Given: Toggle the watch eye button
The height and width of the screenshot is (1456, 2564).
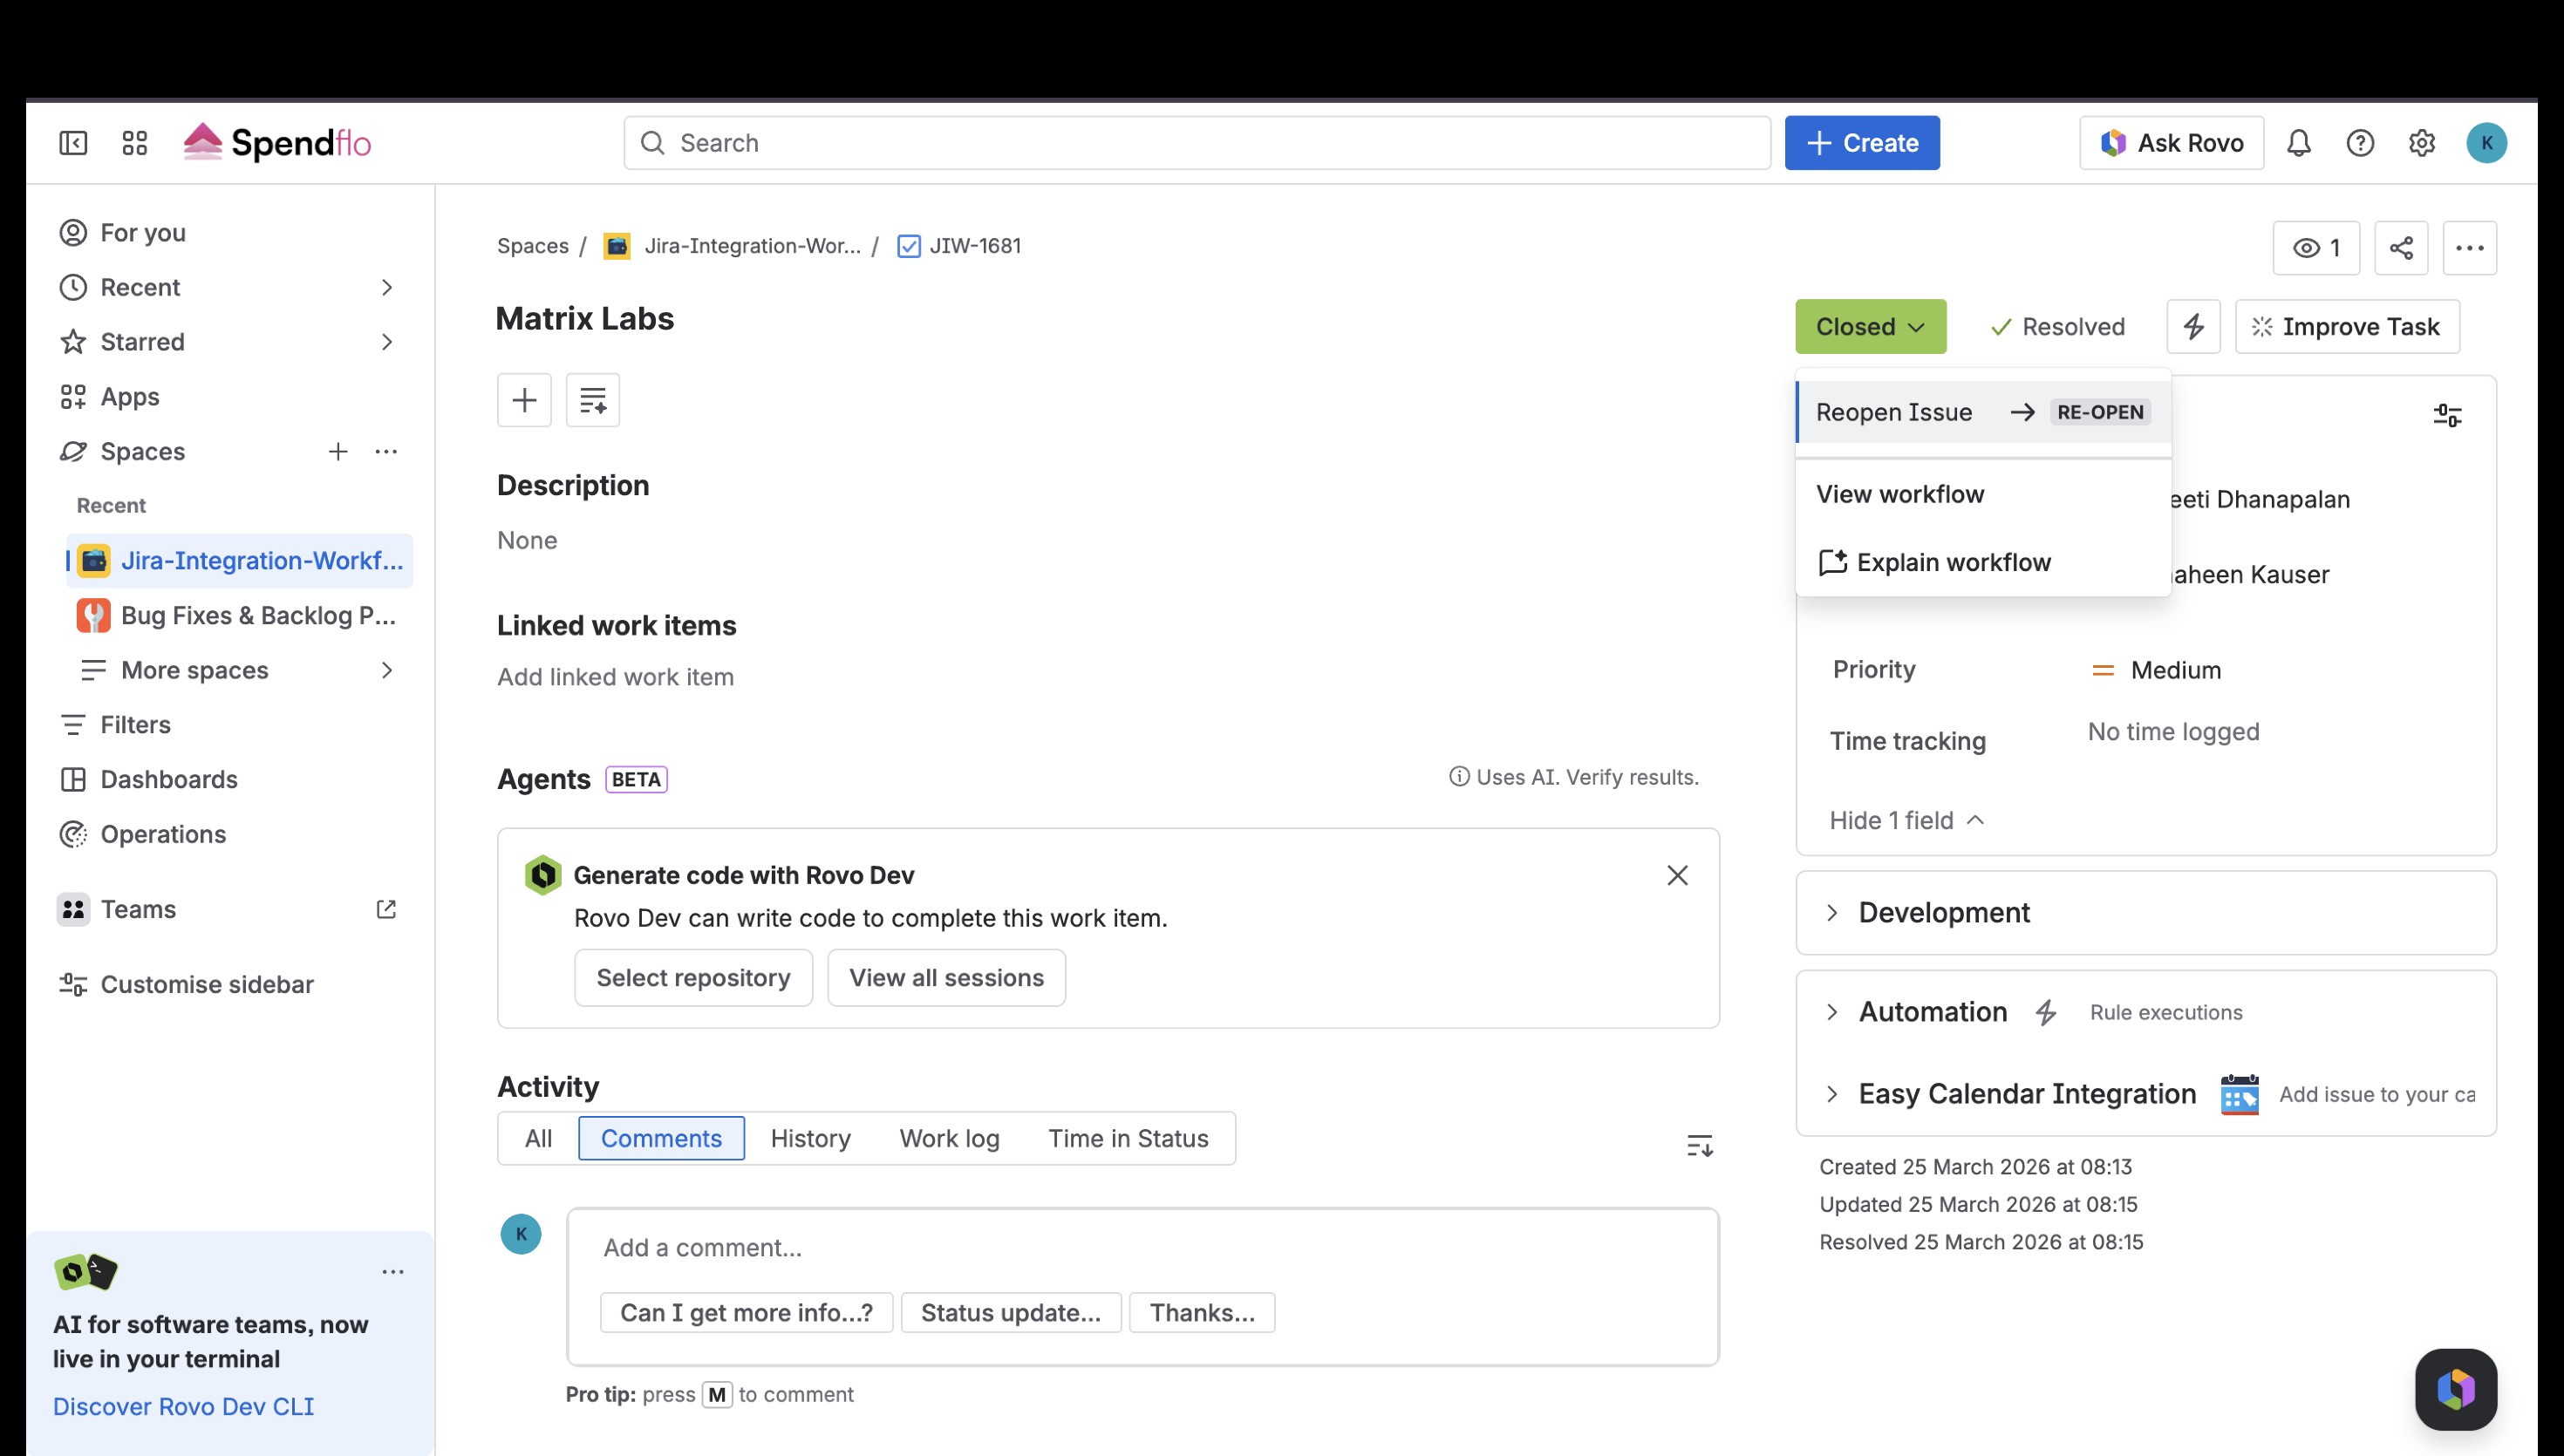Looking at the screenshot, I should (x=2316, y=248).
